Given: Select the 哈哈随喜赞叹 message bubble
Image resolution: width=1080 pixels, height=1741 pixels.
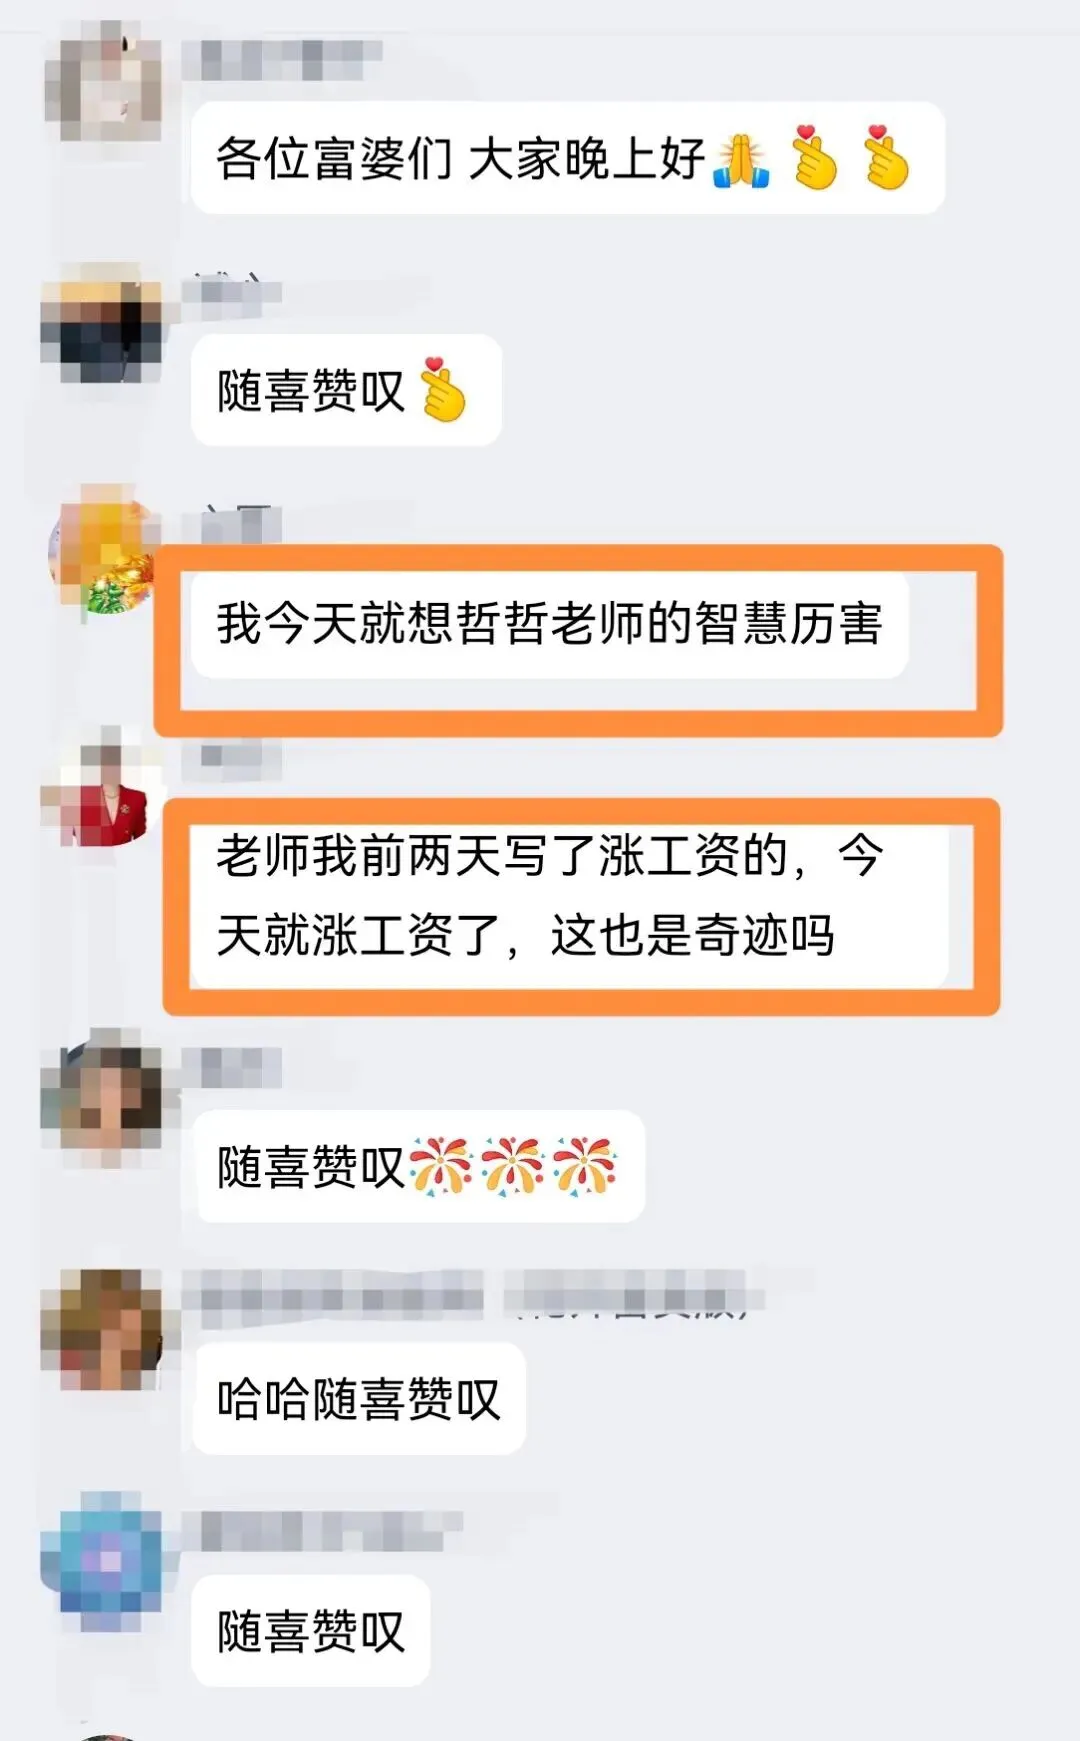Looking at the screenshot, I should coord(359,1398).
